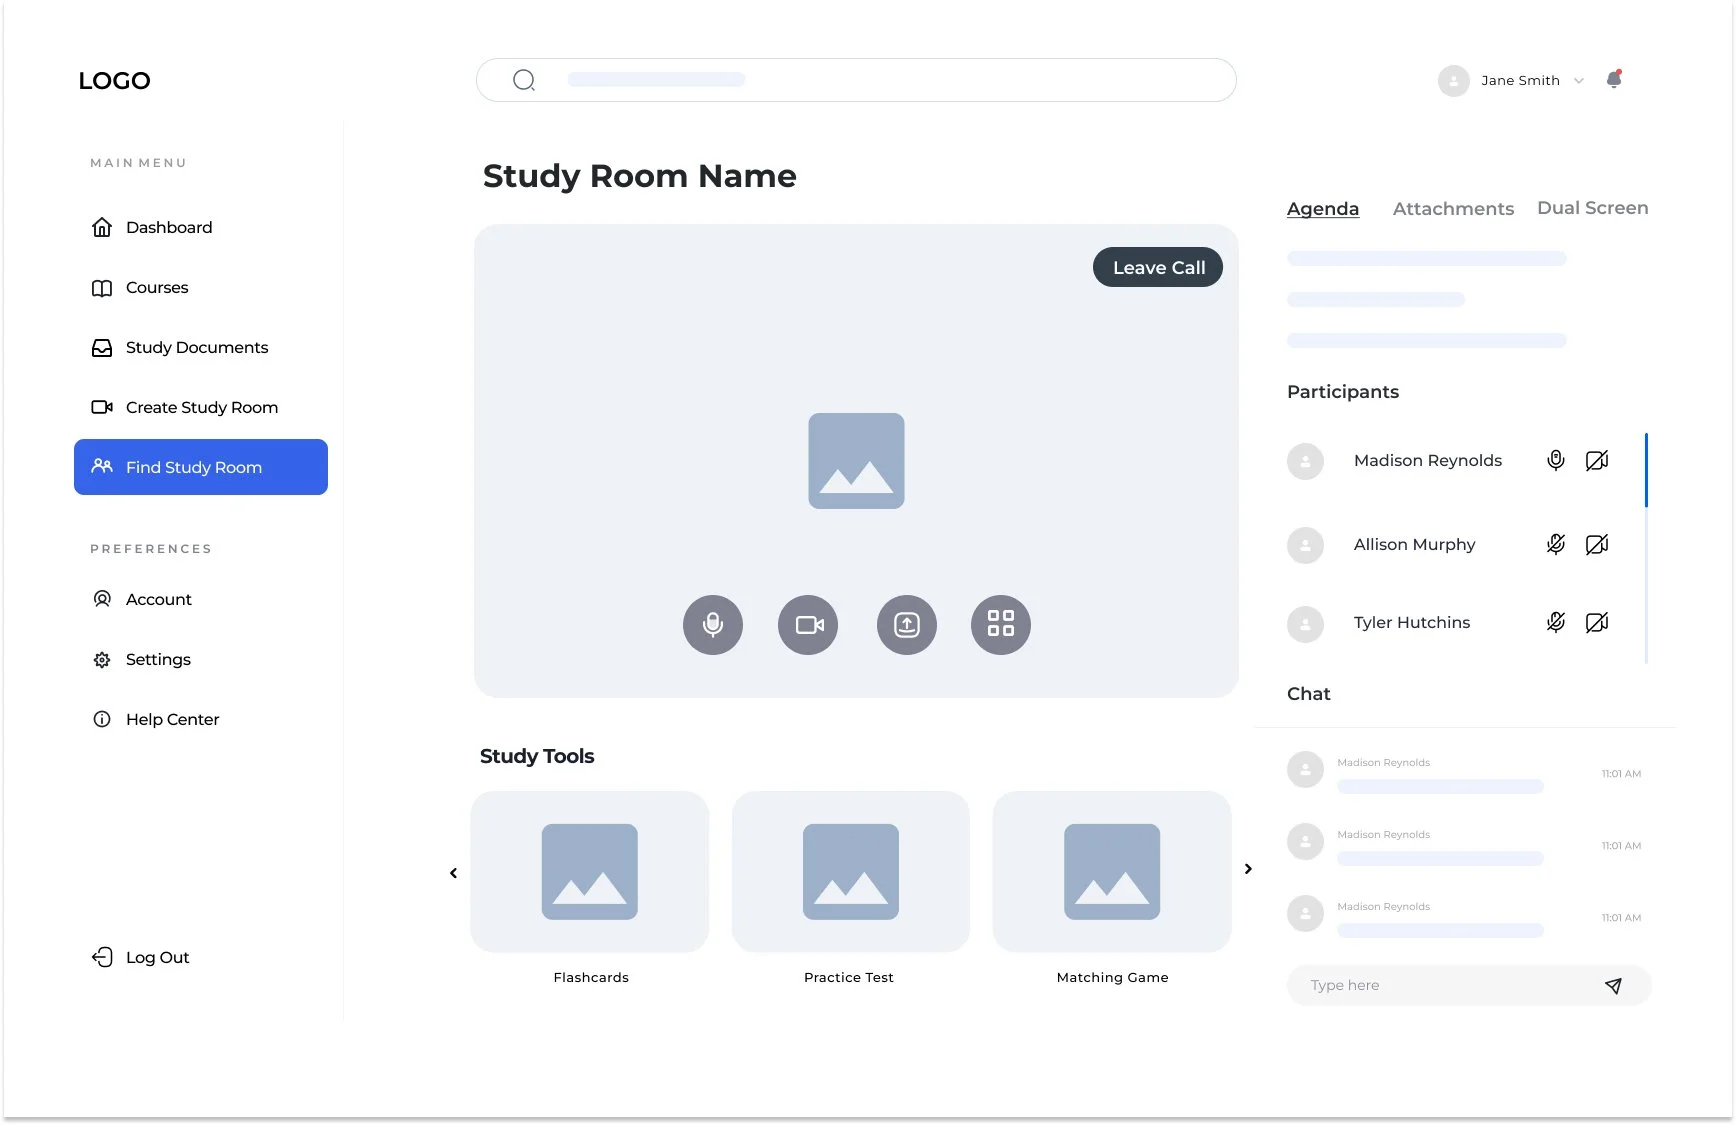Toggle Allison Murphy's camera
The width and height of the screenshot is (1736, 1125).
pyautogui.click(x=1597, y=544)
